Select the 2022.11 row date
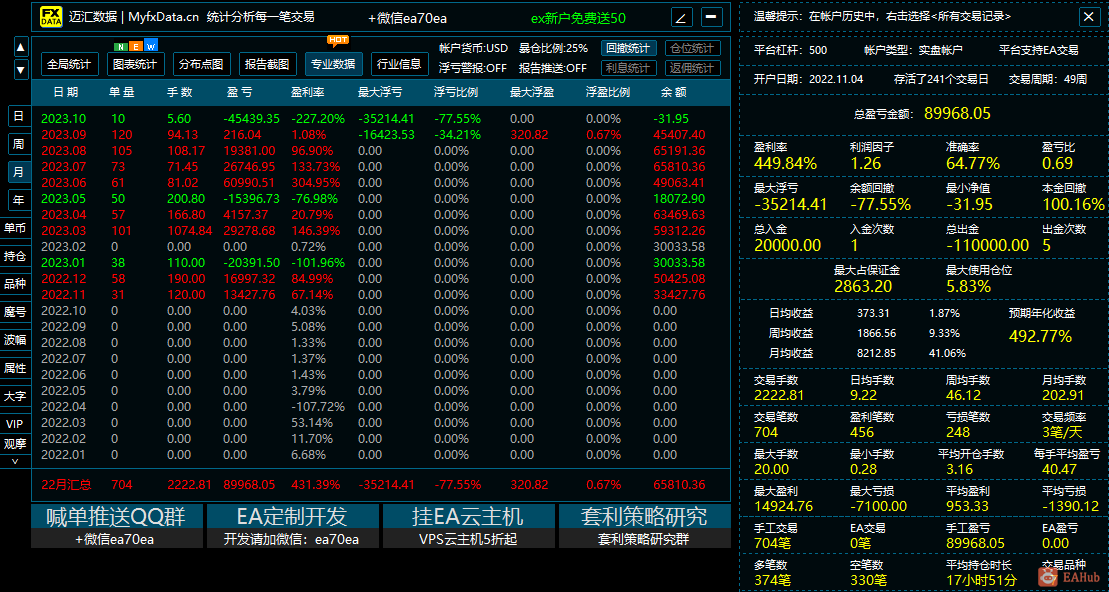Viewport: 1109px width, 592px height. (x=63, y=295)
